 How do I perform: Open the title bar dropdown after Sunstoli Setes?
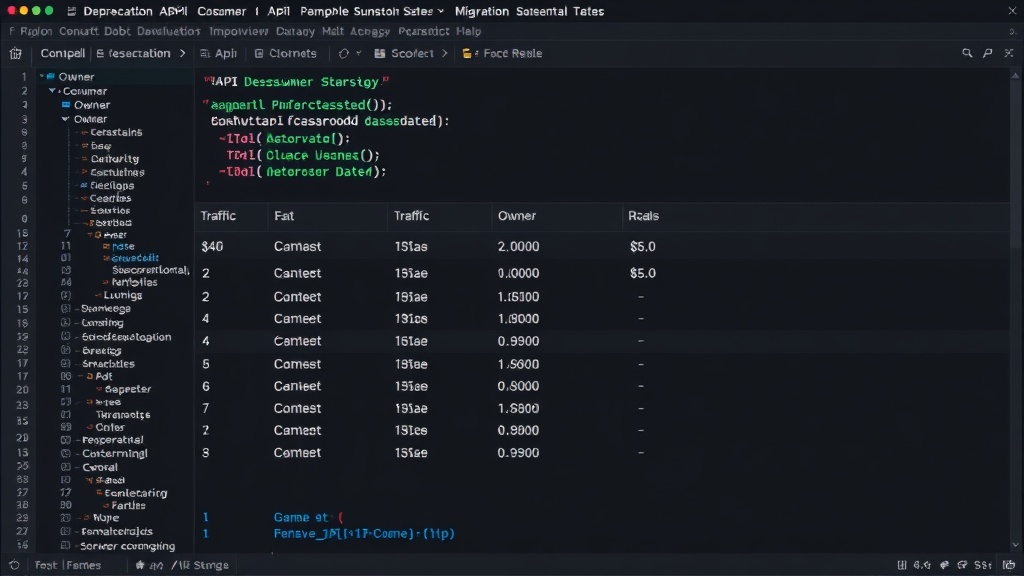(441, 11)
